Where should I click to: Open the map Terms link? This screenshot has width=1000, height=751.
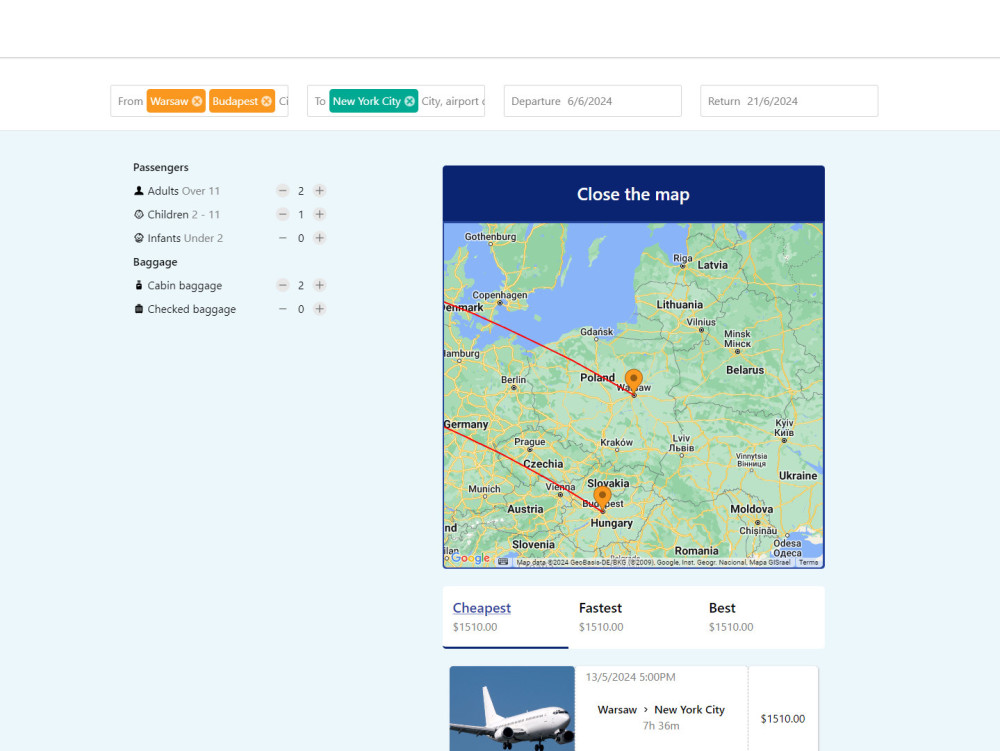[808, 562]
